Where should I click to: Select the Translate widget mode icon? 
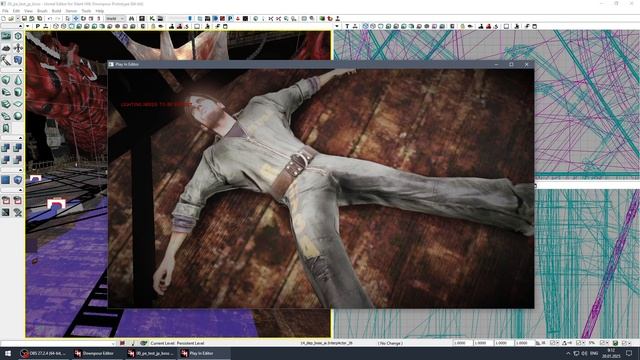pos(76,19)
